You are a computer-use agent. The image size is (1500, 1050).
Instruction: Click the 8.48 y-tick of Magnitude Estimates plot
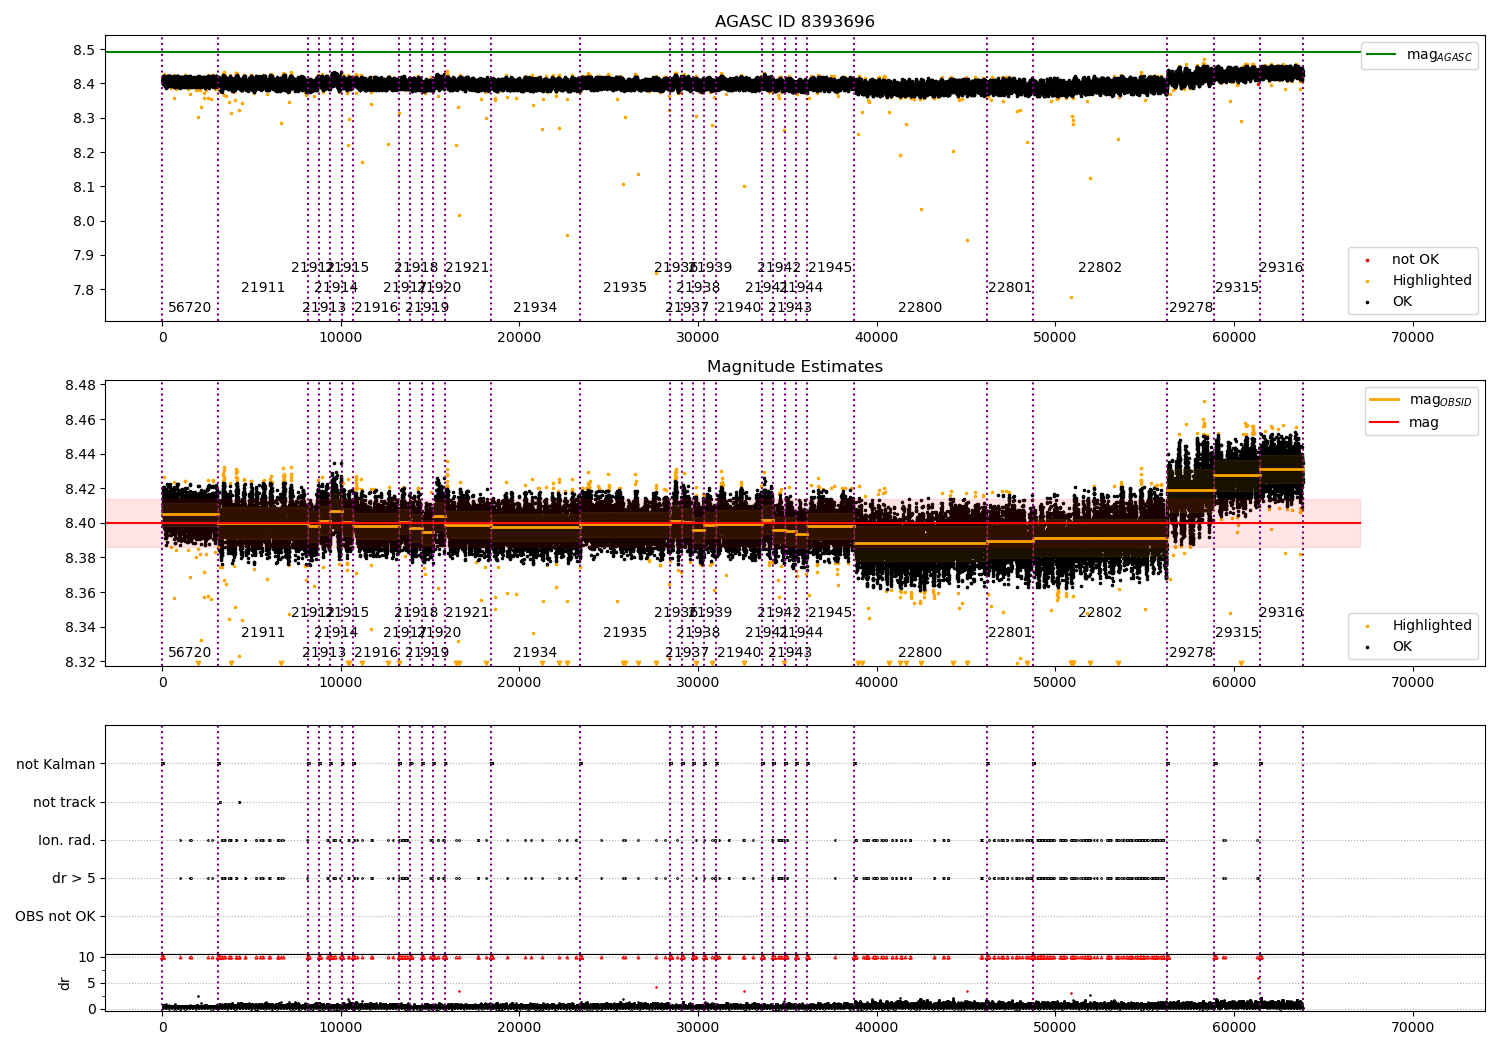coord(80,385)
